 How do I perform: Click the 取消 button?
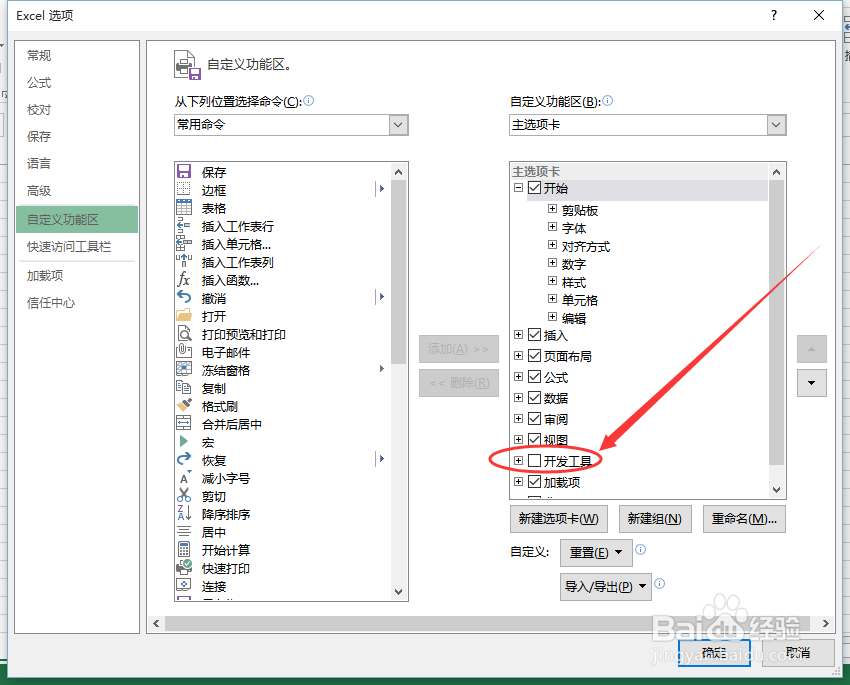pyautogui.click(x=798, y=652)
